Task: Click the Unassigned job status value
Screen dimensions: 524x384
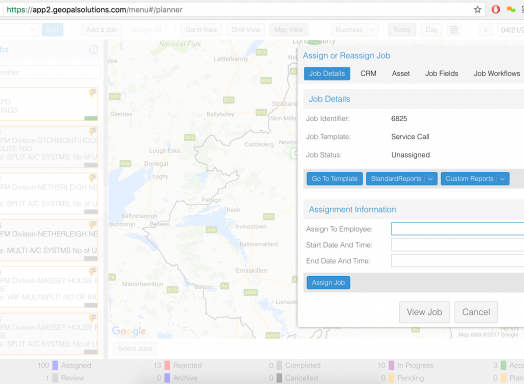Action: [x=410, y=155]
